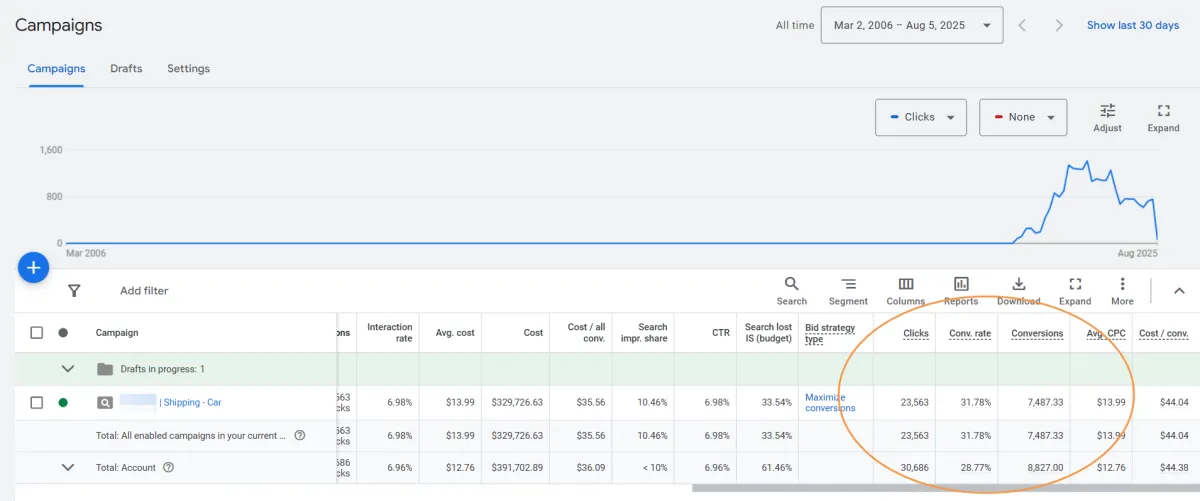The height and width of the screenshot is (501, 1200).
Task: Sort by the Cost / conv. column header
Action: click(1163, 333)
